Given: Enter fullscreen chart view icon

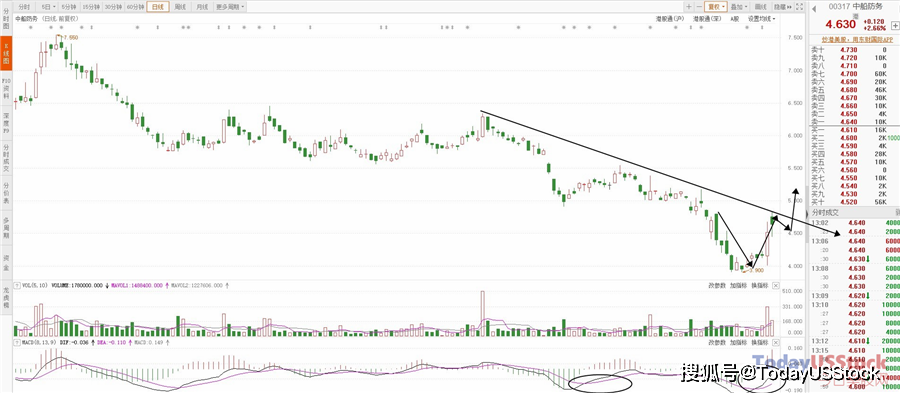Looking at the screenshot, I should tap(799, 7).
